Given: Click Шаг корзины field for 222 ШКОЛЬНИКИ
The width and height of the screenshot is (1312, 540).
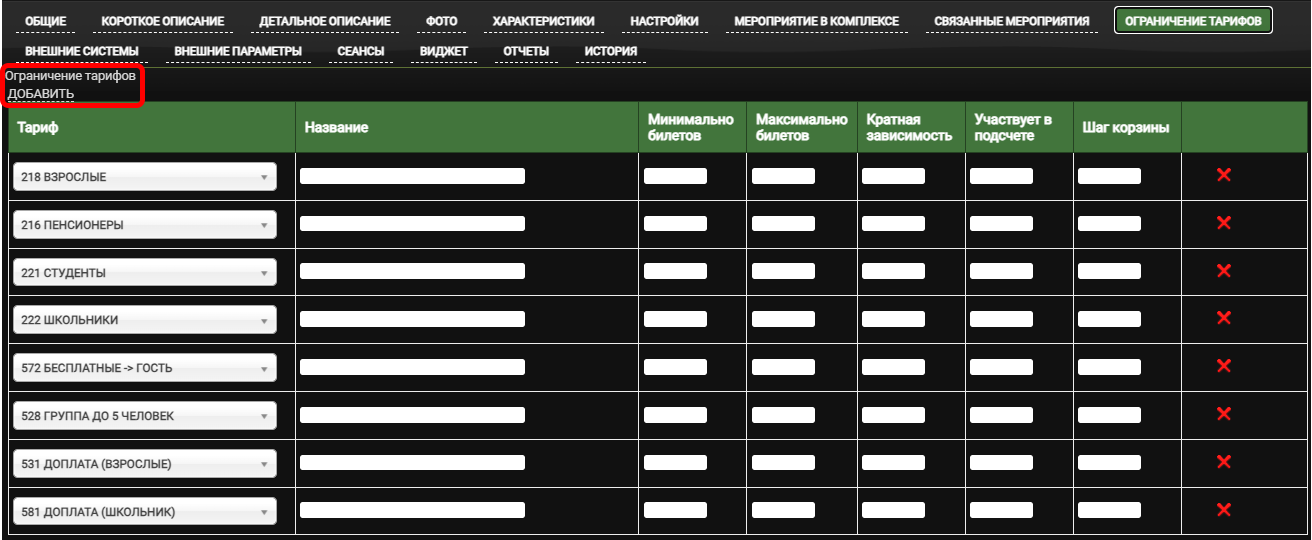Looking at the screenshot, I should (1109, 320).
